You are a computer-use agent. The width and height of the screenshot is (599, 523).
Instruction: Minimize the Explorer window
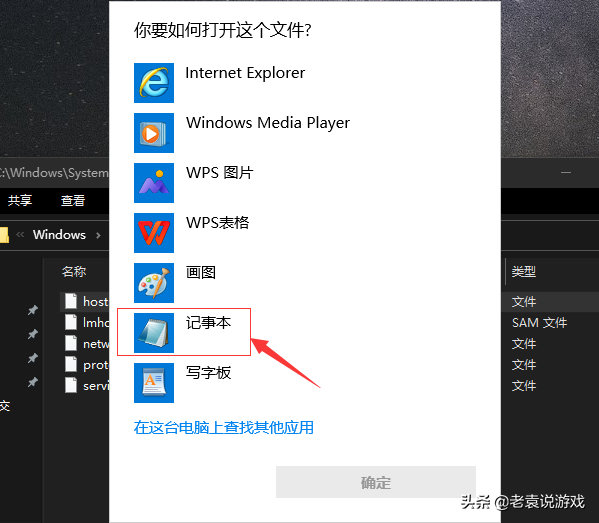[x=566, y=173]
